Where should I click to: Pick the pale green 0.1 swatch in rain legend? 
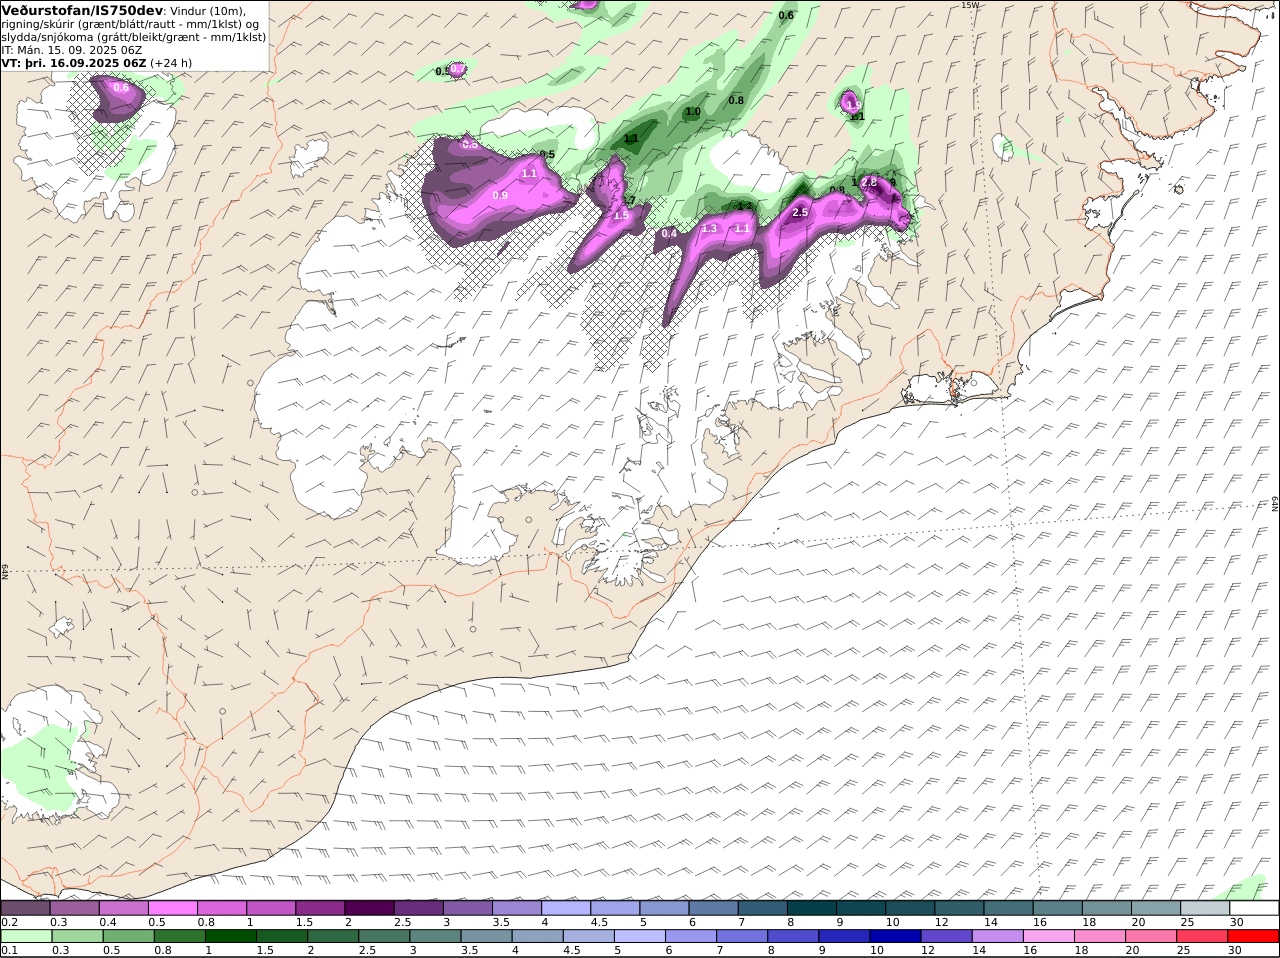pos(26,936)
